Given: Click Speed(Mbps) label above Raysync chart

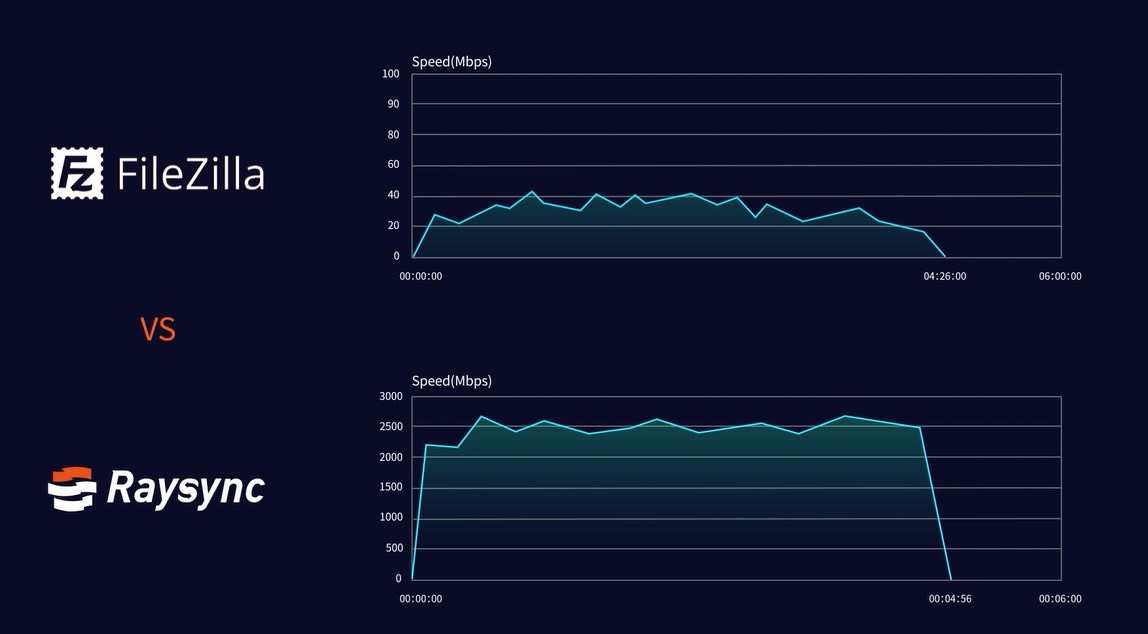Looking at the screenshot, I should (x=452, y=381).
